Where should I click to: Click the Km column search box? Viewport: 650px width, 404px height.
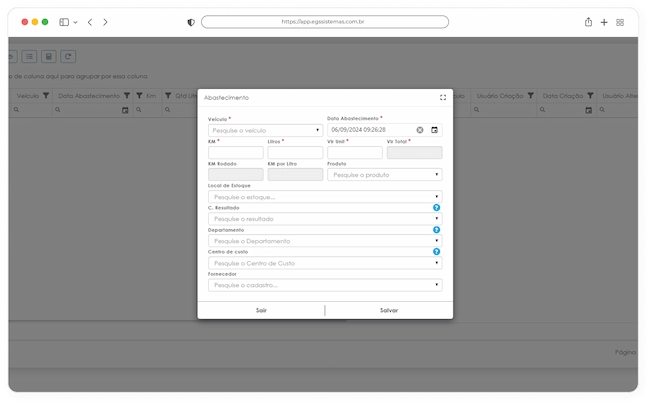[x=149, y=110]
